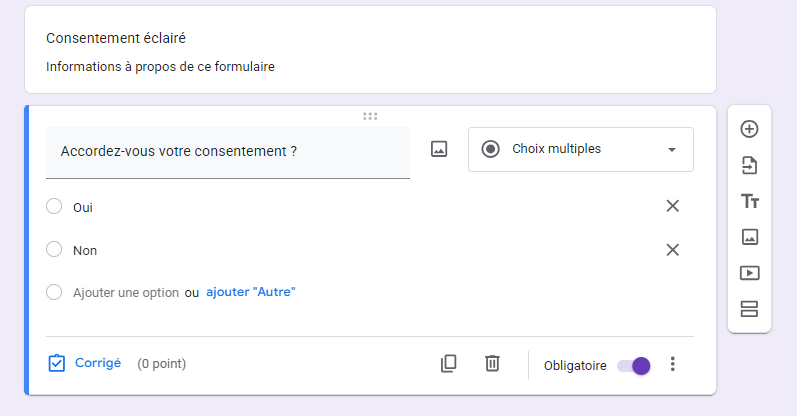Remove the Non option
Screen dimensions: 797x416
click(673, 250)
